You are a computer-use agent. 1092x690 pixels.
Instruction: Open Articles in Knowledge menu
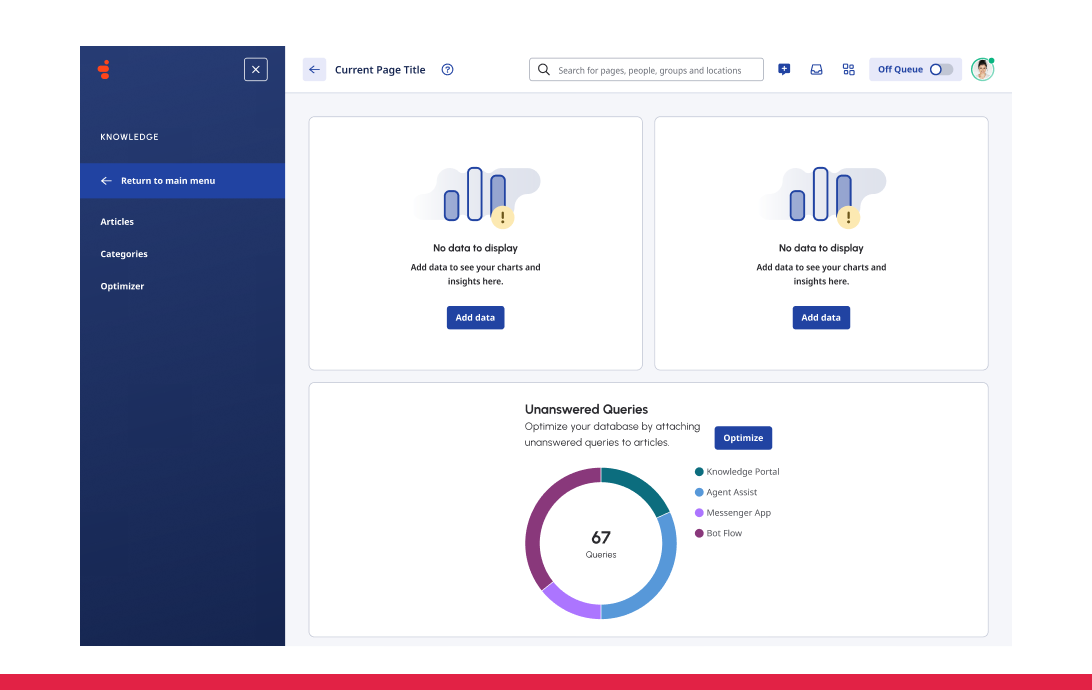117,222
